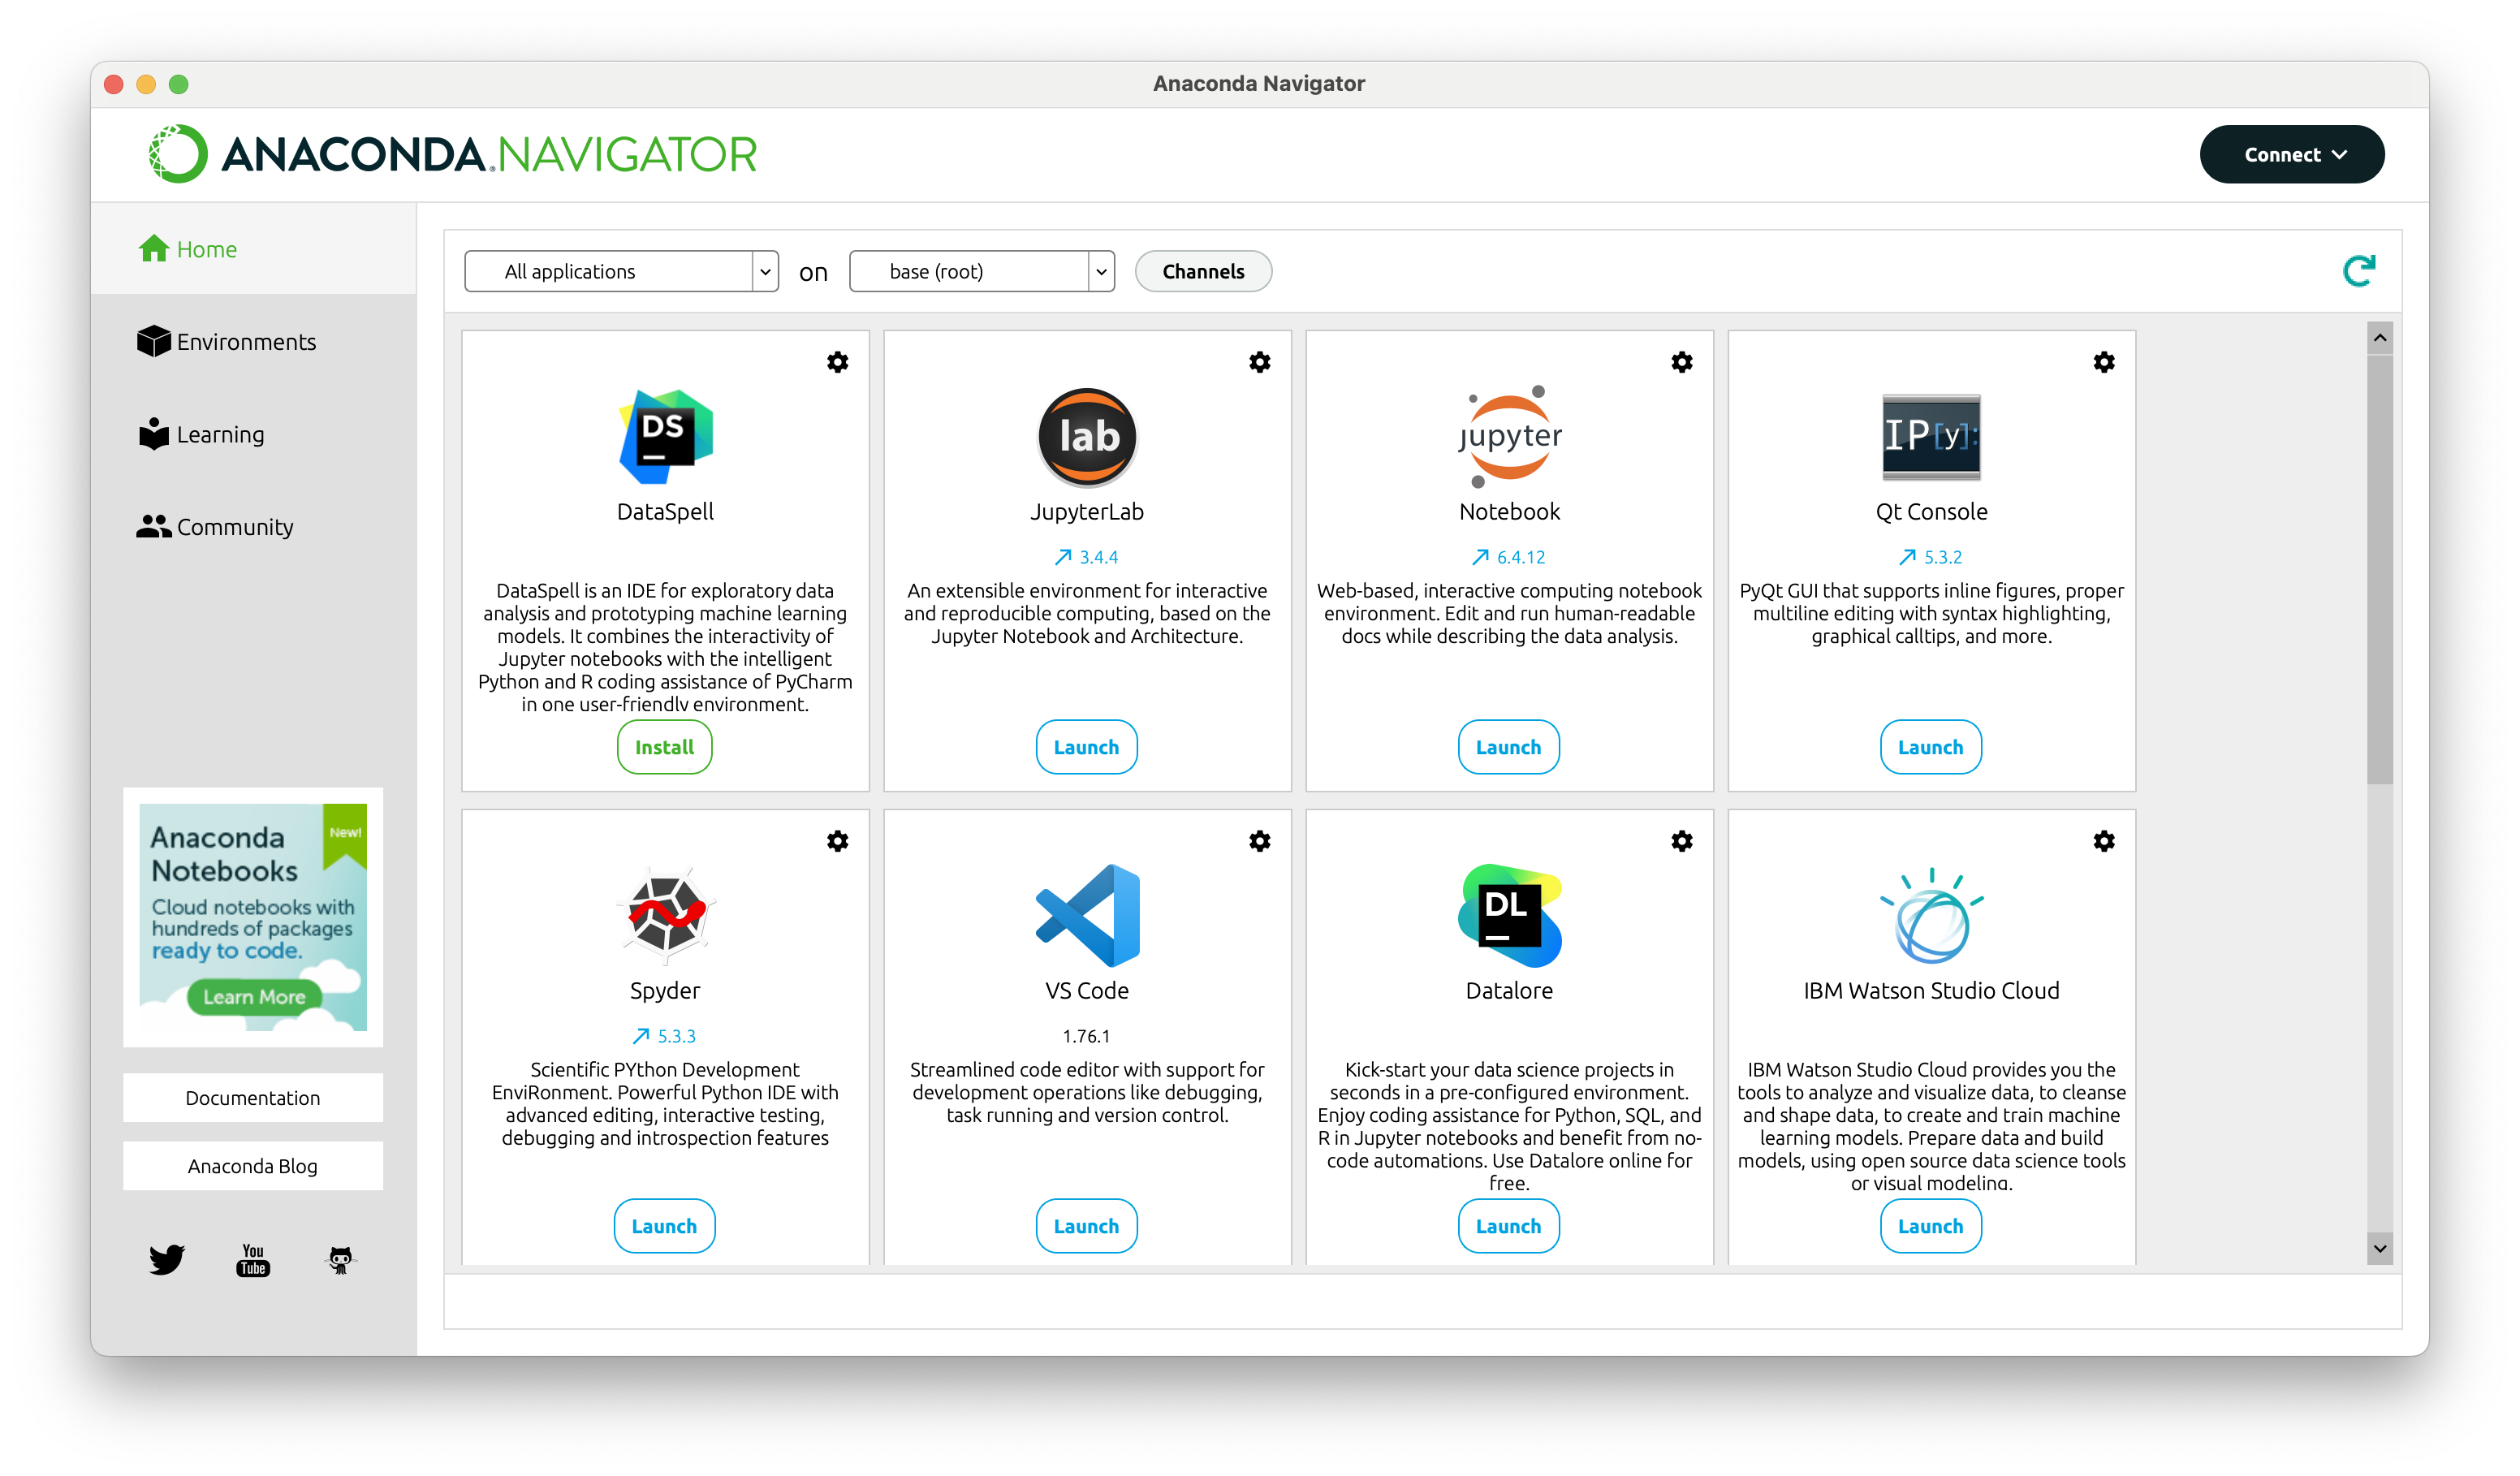Launch Jupyter Notebook

click(x=1508, y=747)
